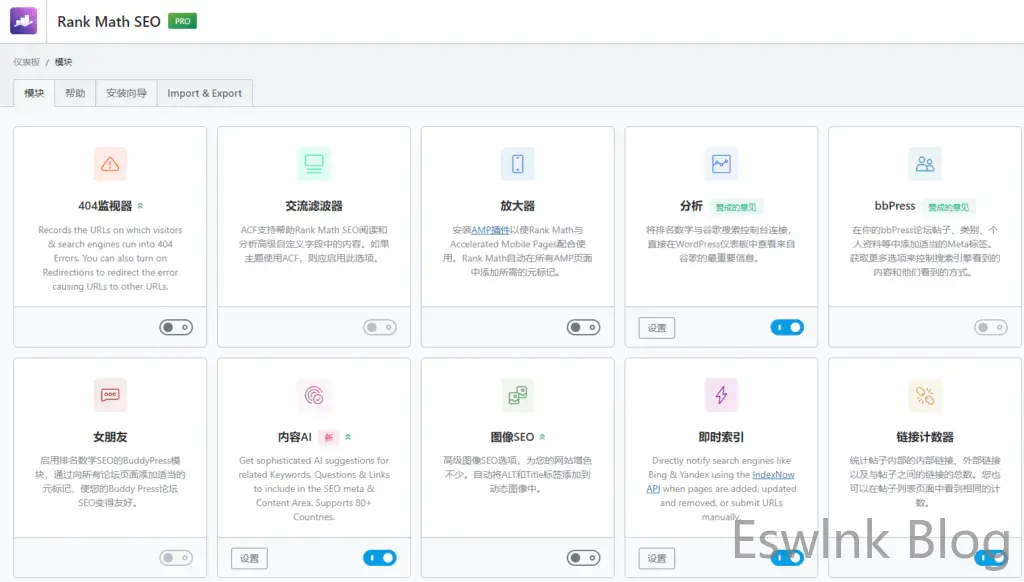
Task: Go to 仪表板 in the breadcrumb
Action: [x=26, y=62]
